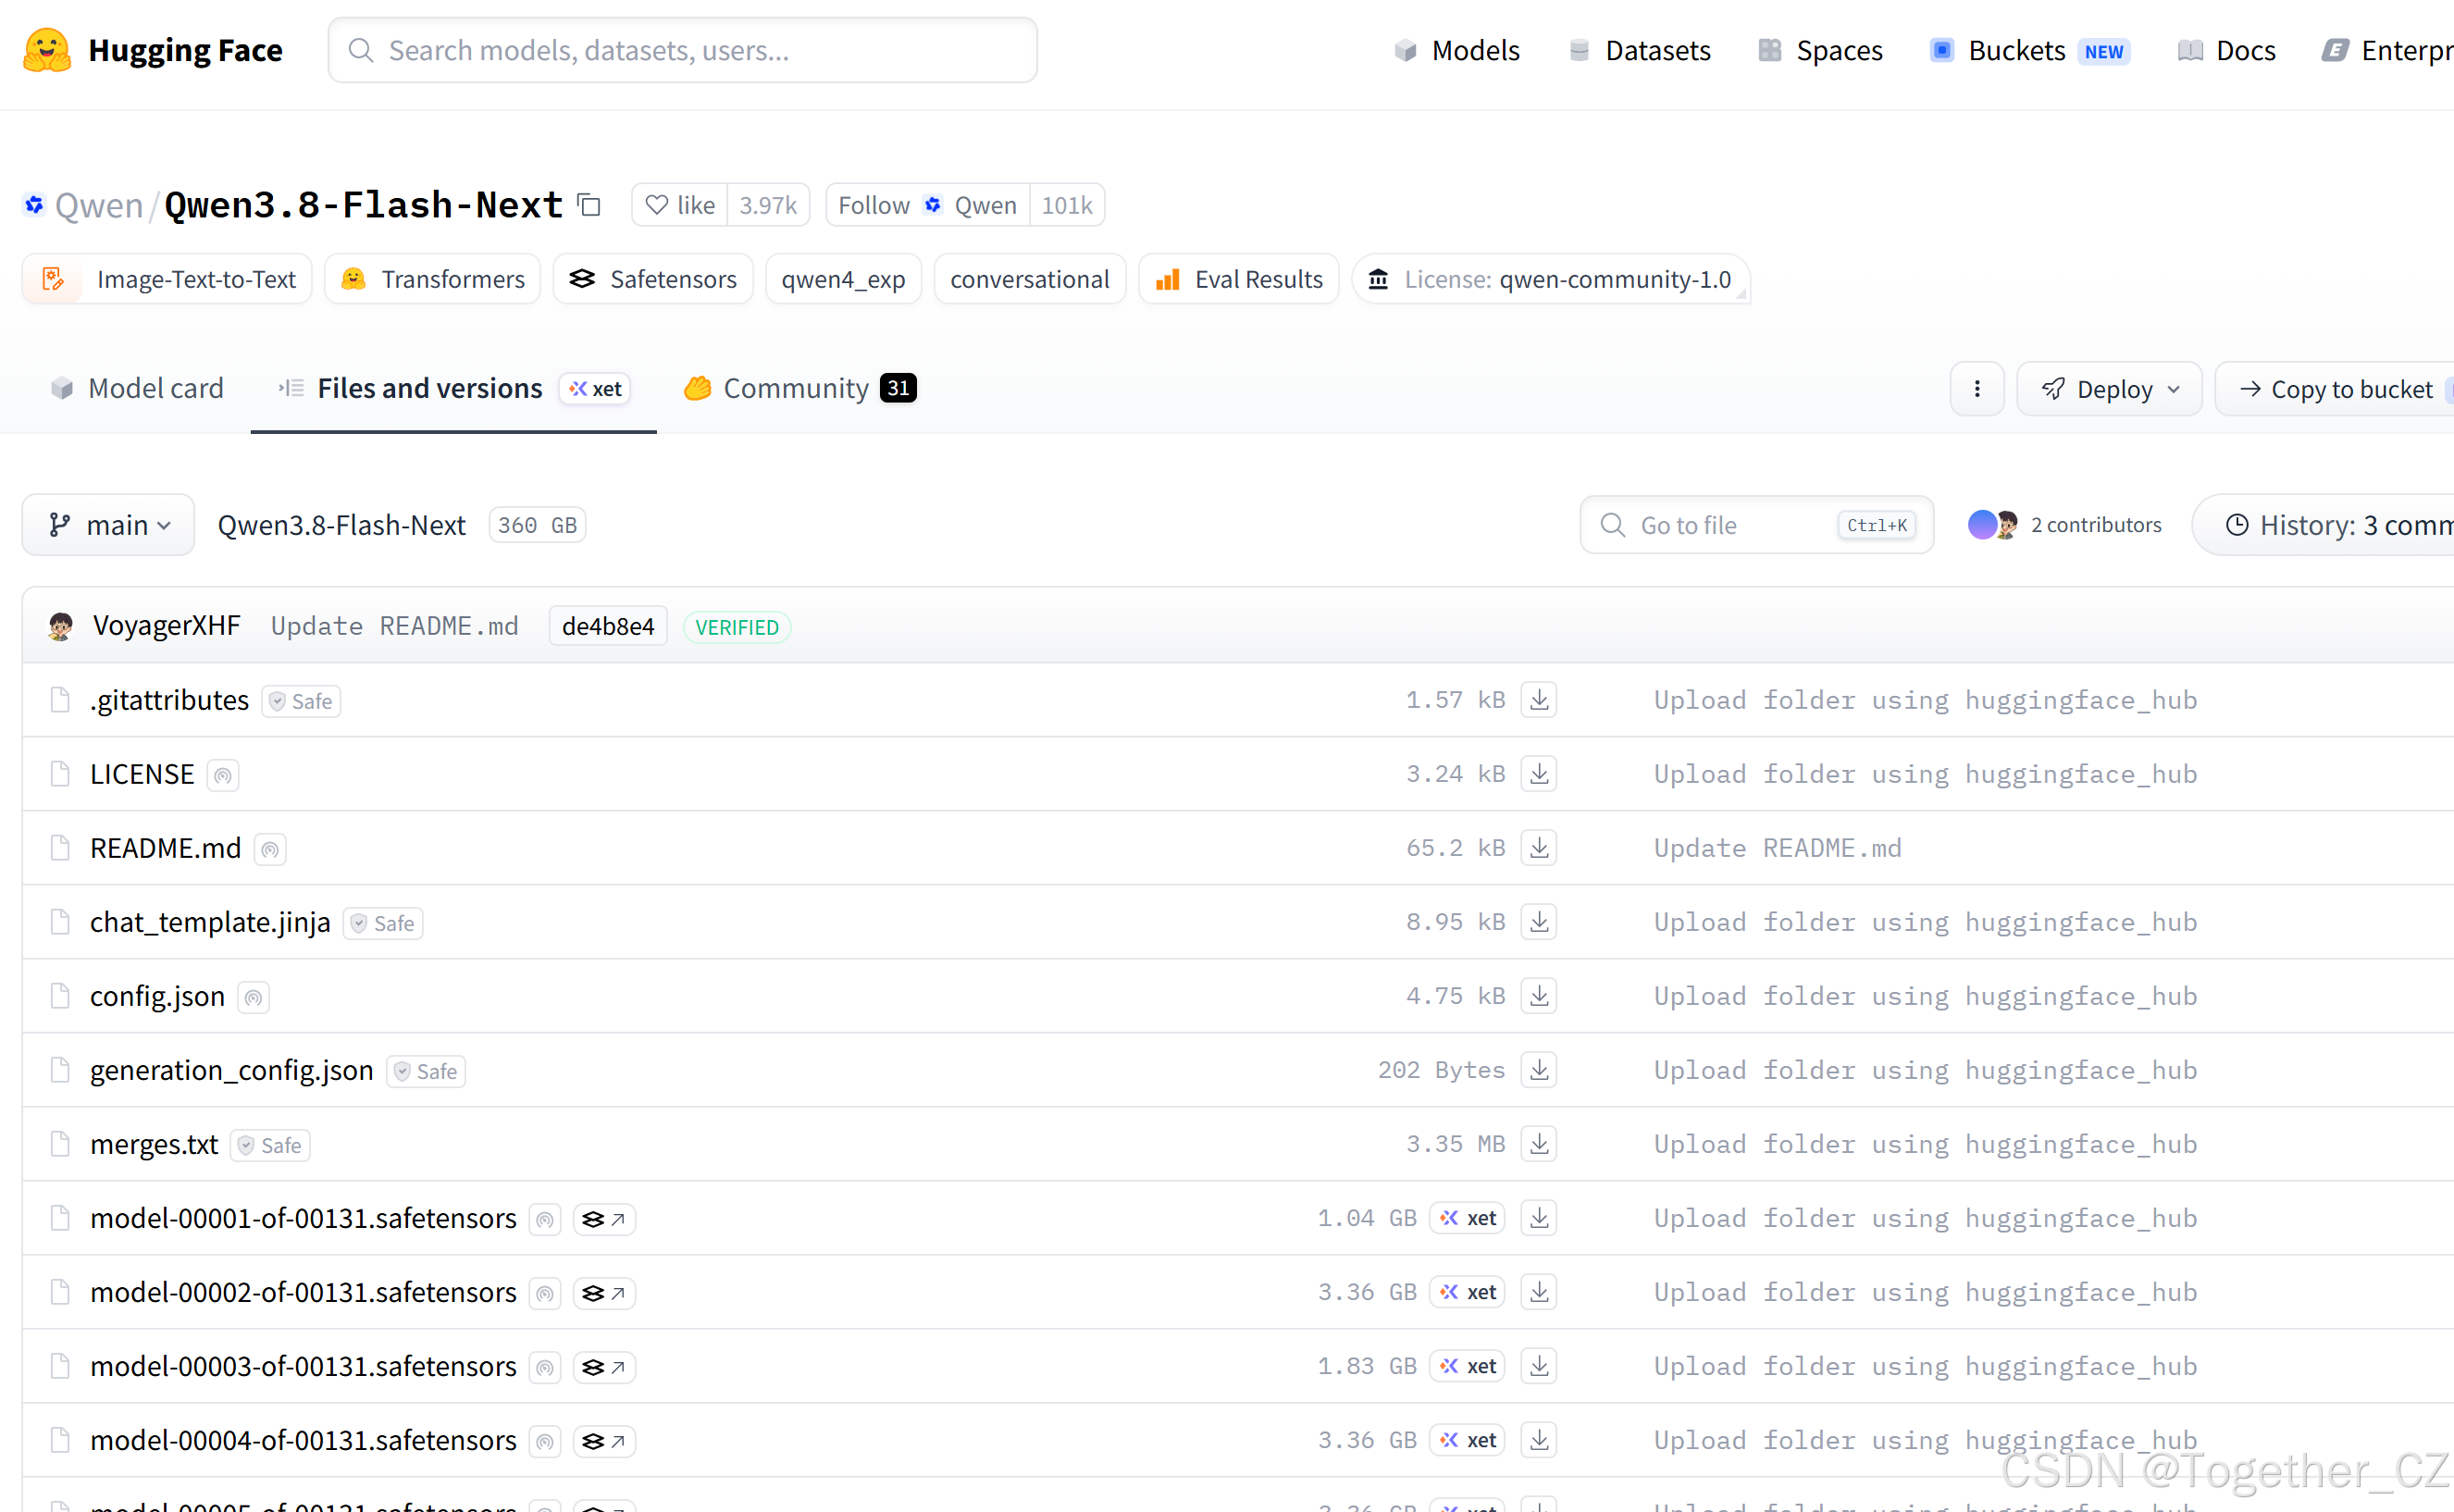Screen dimensions: 2454x1512
Task: Like the Qwen3.8-Flash-Next model
Action: pos(680,205)
